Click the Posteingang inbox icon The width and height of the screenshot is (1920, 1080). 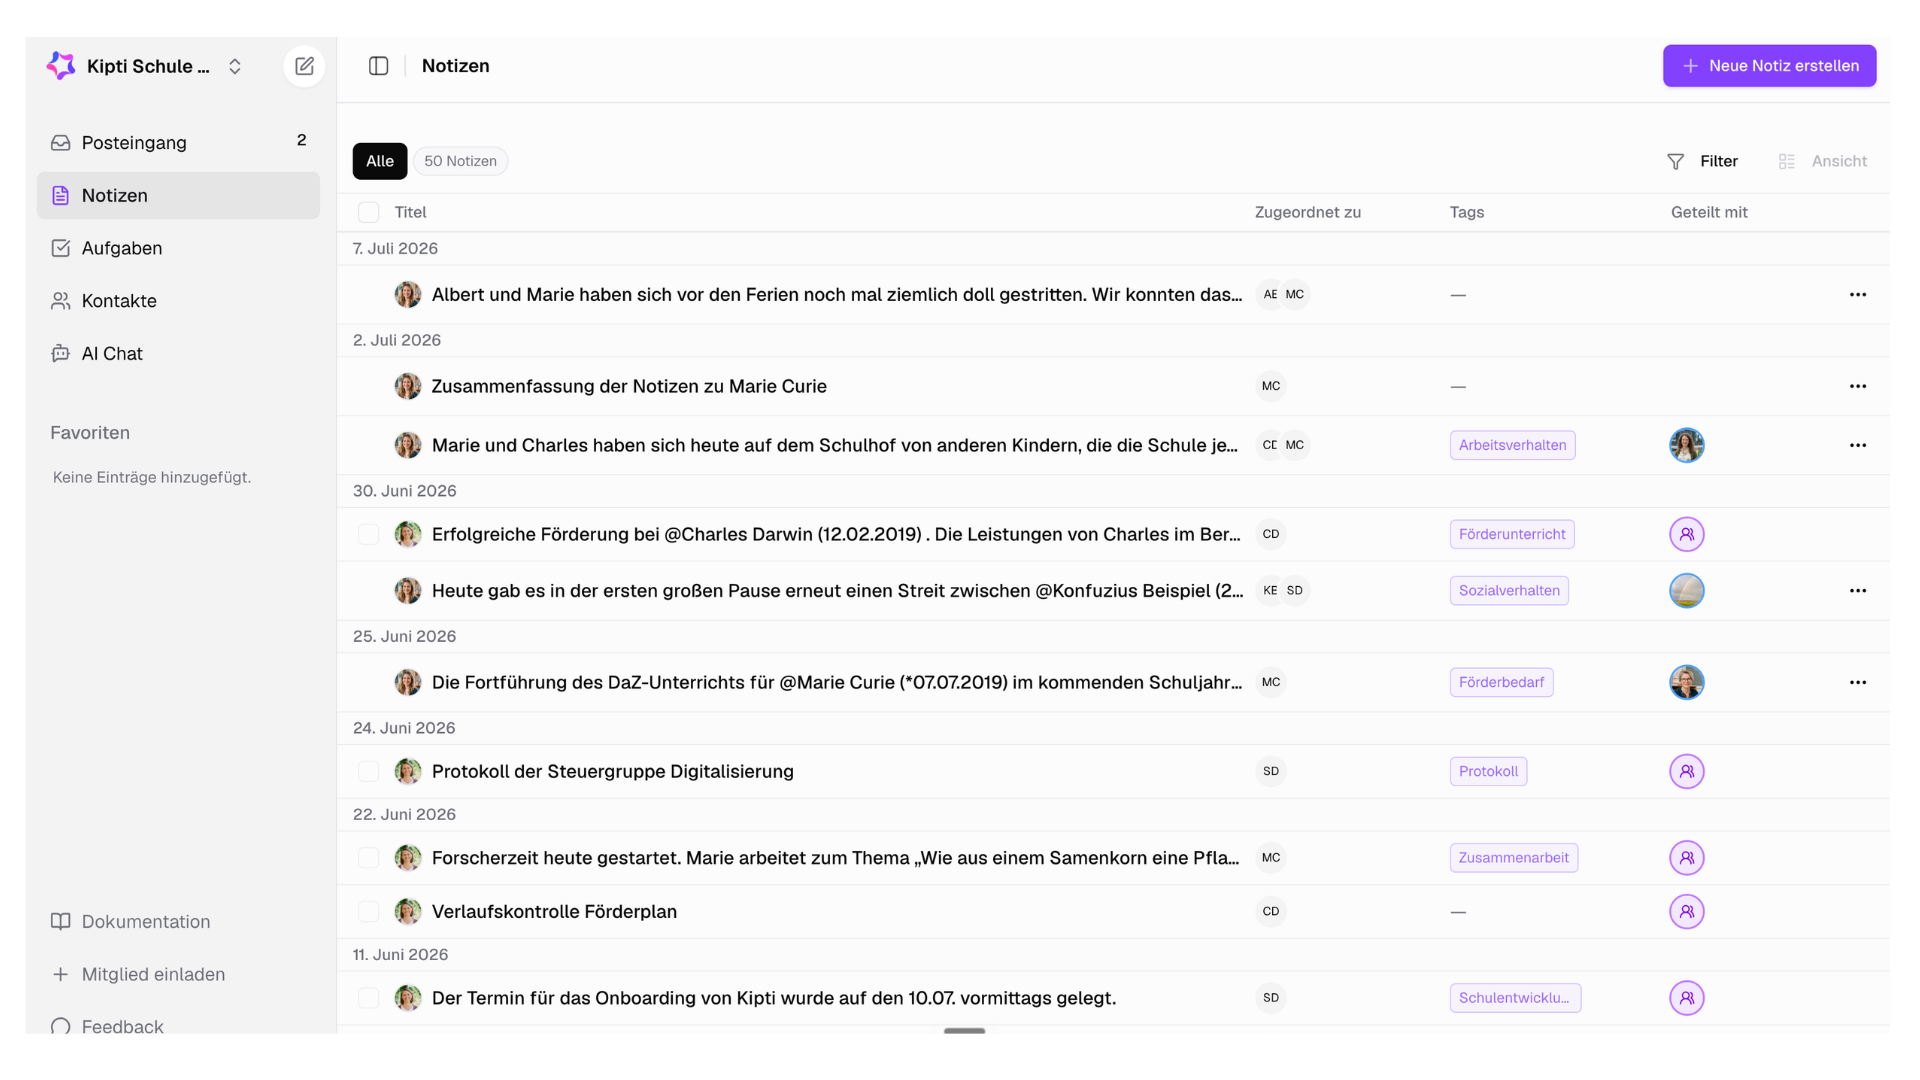pyautogui.click(x=61, y=143)
